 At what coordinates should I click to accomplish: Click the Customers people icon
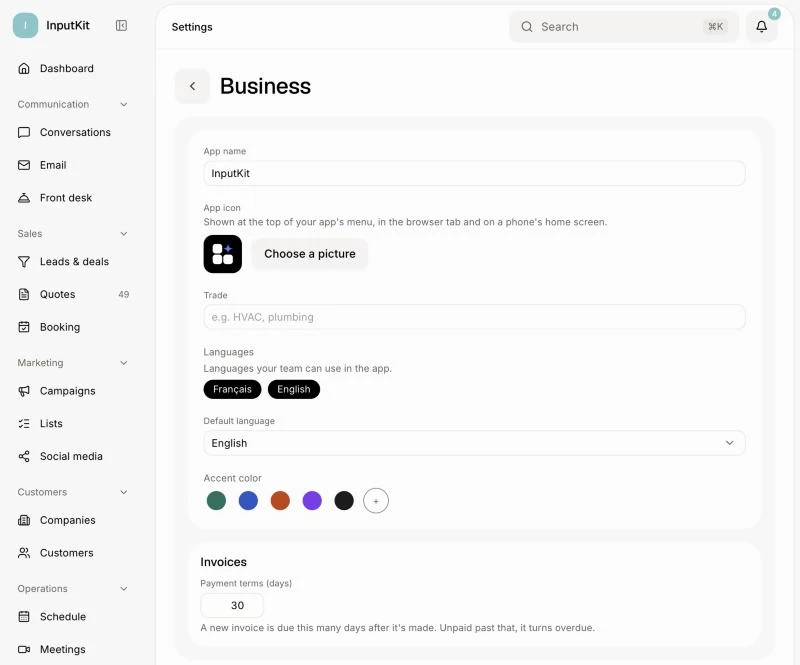pyautogui.click(x=24, y=553)
